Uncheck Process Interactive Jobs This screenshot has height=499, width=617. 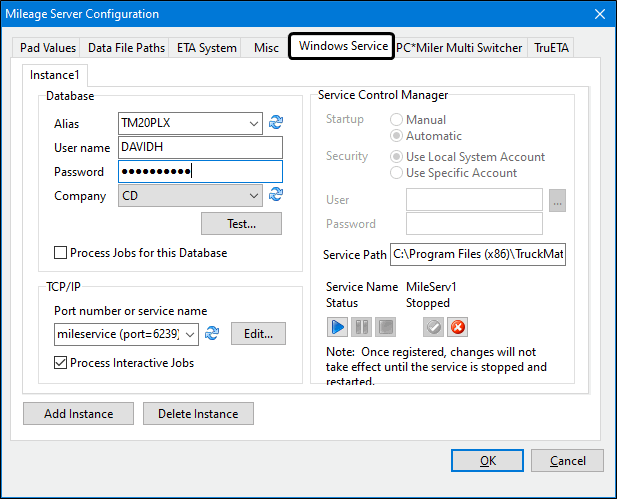tap(61, 363)
